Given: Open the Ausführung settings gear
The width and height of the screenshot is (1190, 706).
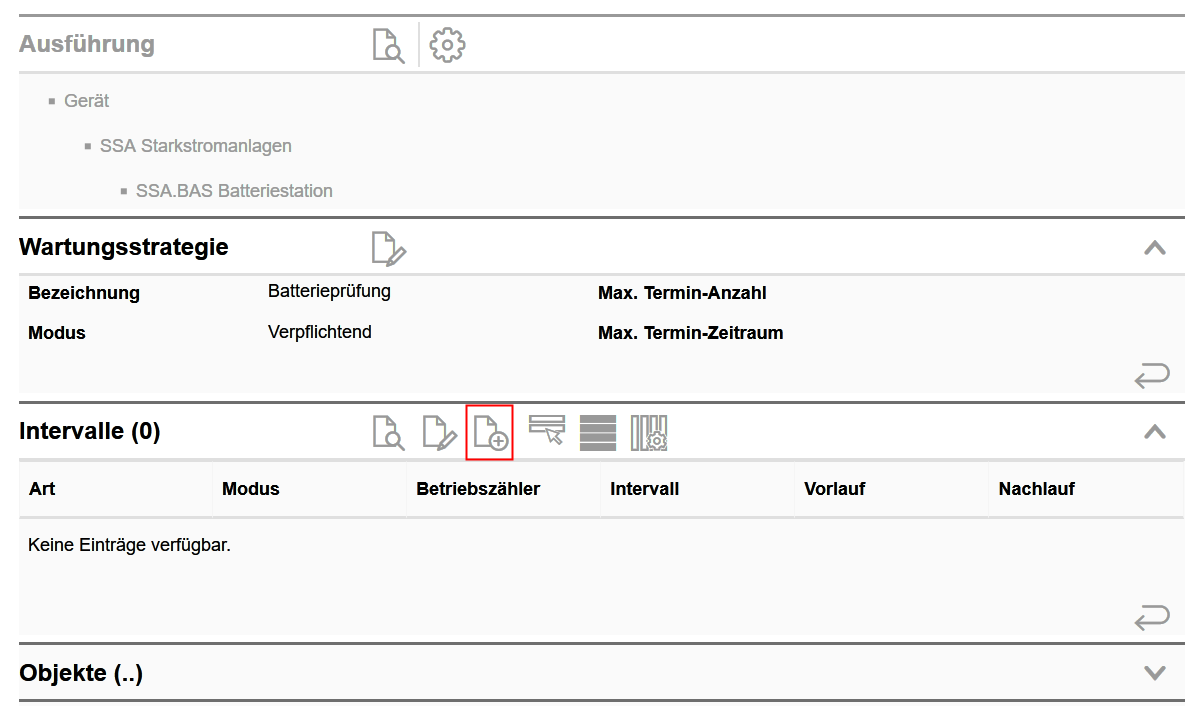Looking at the screenshot, I should (447, 45).
